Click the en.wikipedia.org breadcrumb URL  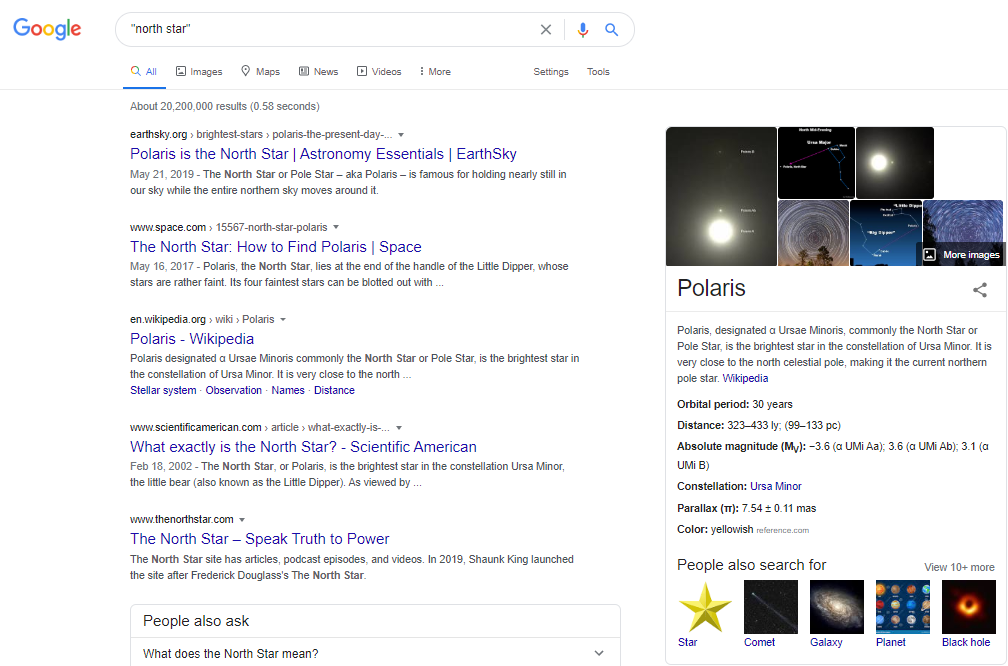(202, 319)
